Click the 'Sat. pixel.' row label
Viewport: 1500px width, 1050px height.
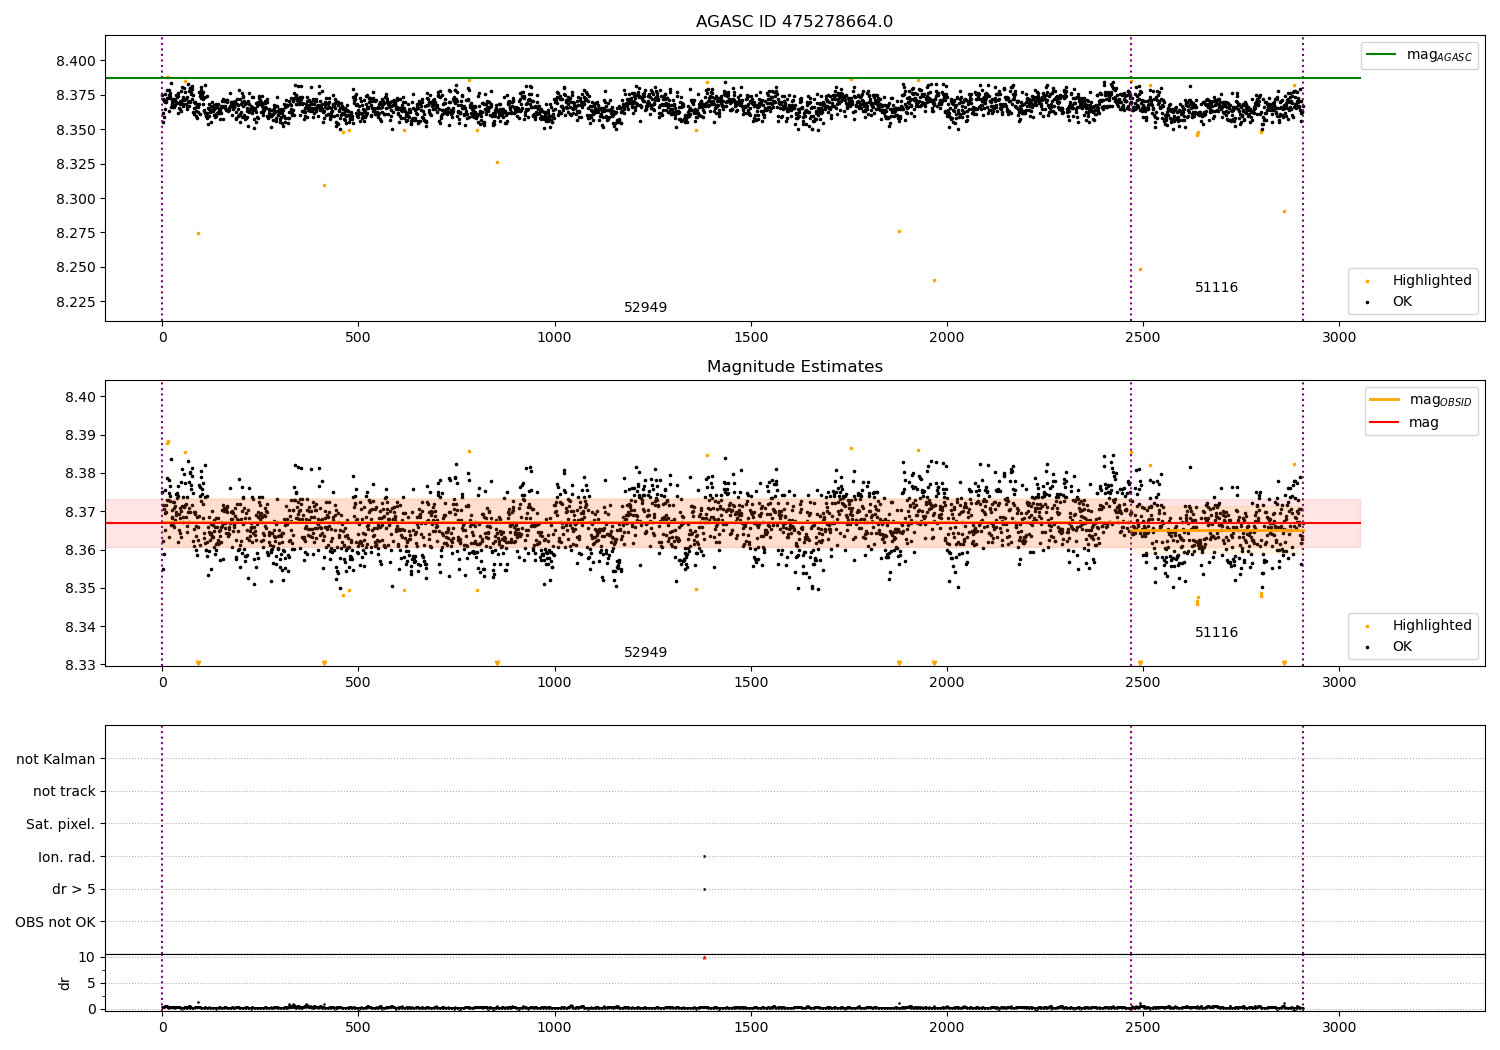point(61,825)
